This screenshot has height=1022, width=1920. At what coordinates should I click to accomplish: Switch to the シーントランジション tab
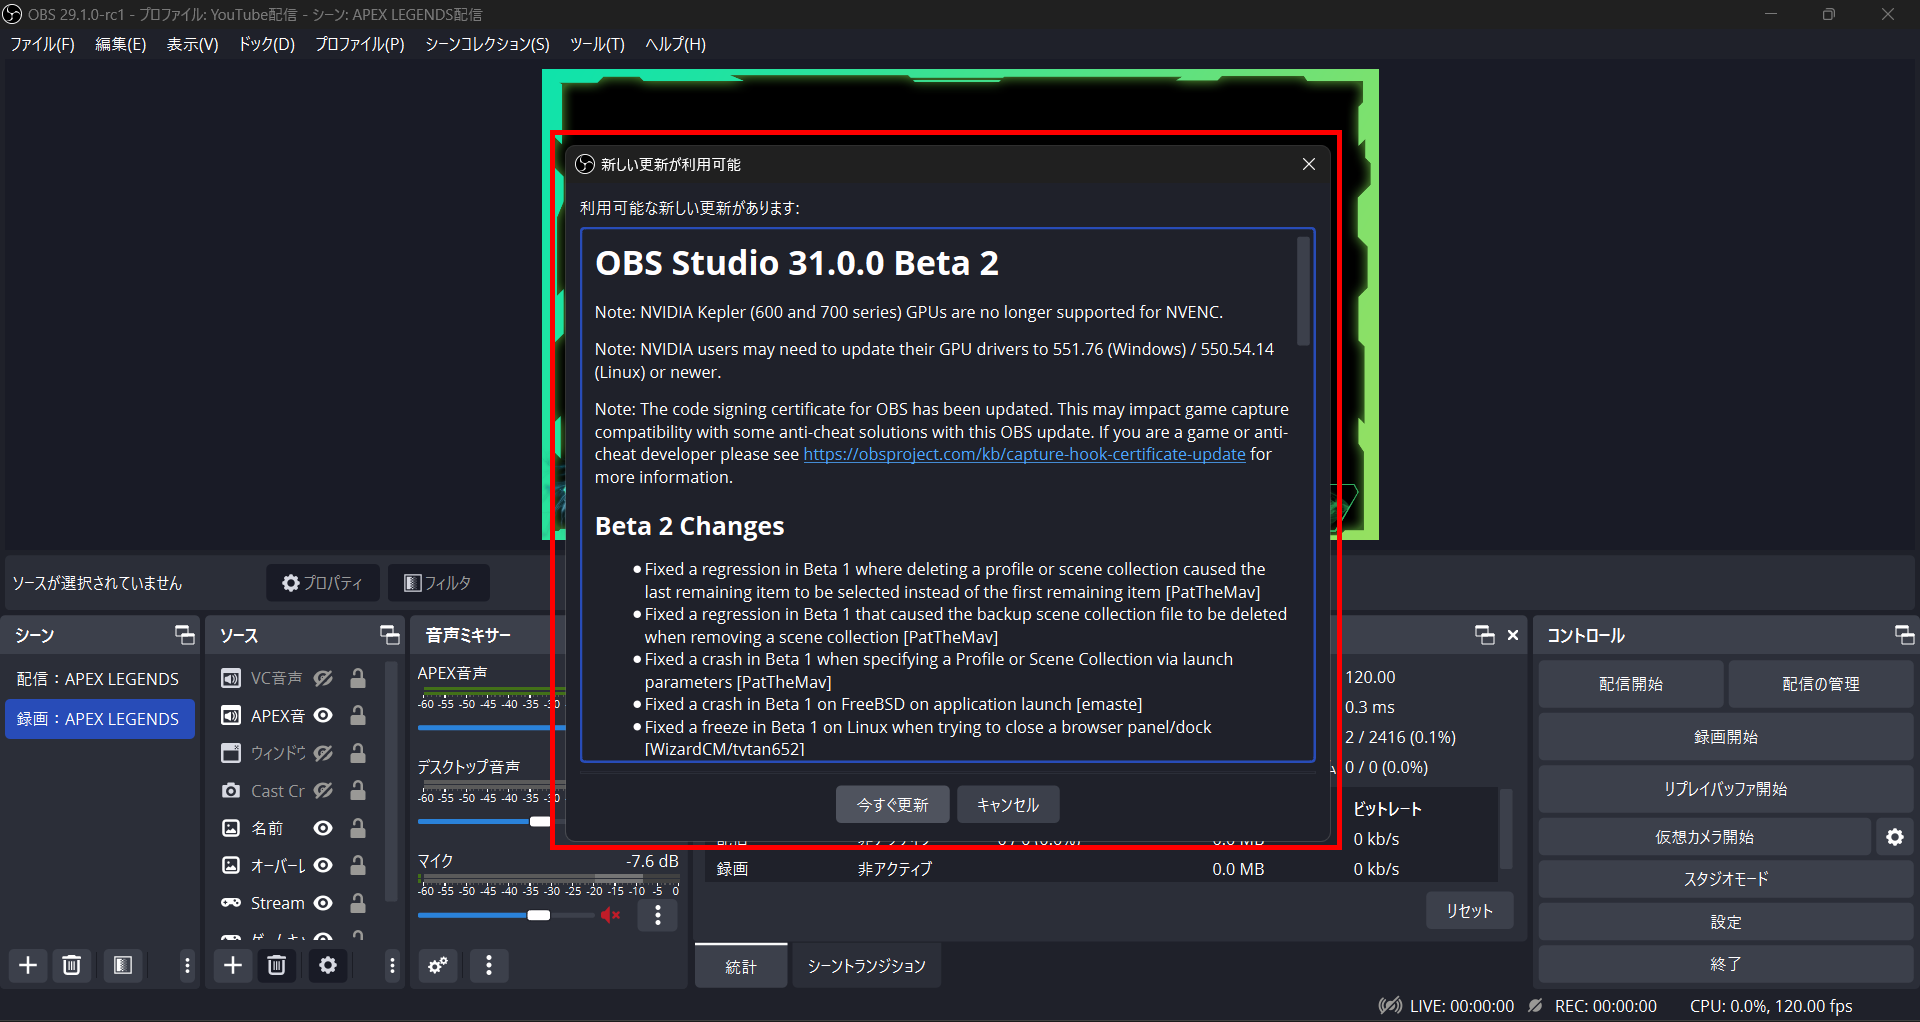(866, 966)
